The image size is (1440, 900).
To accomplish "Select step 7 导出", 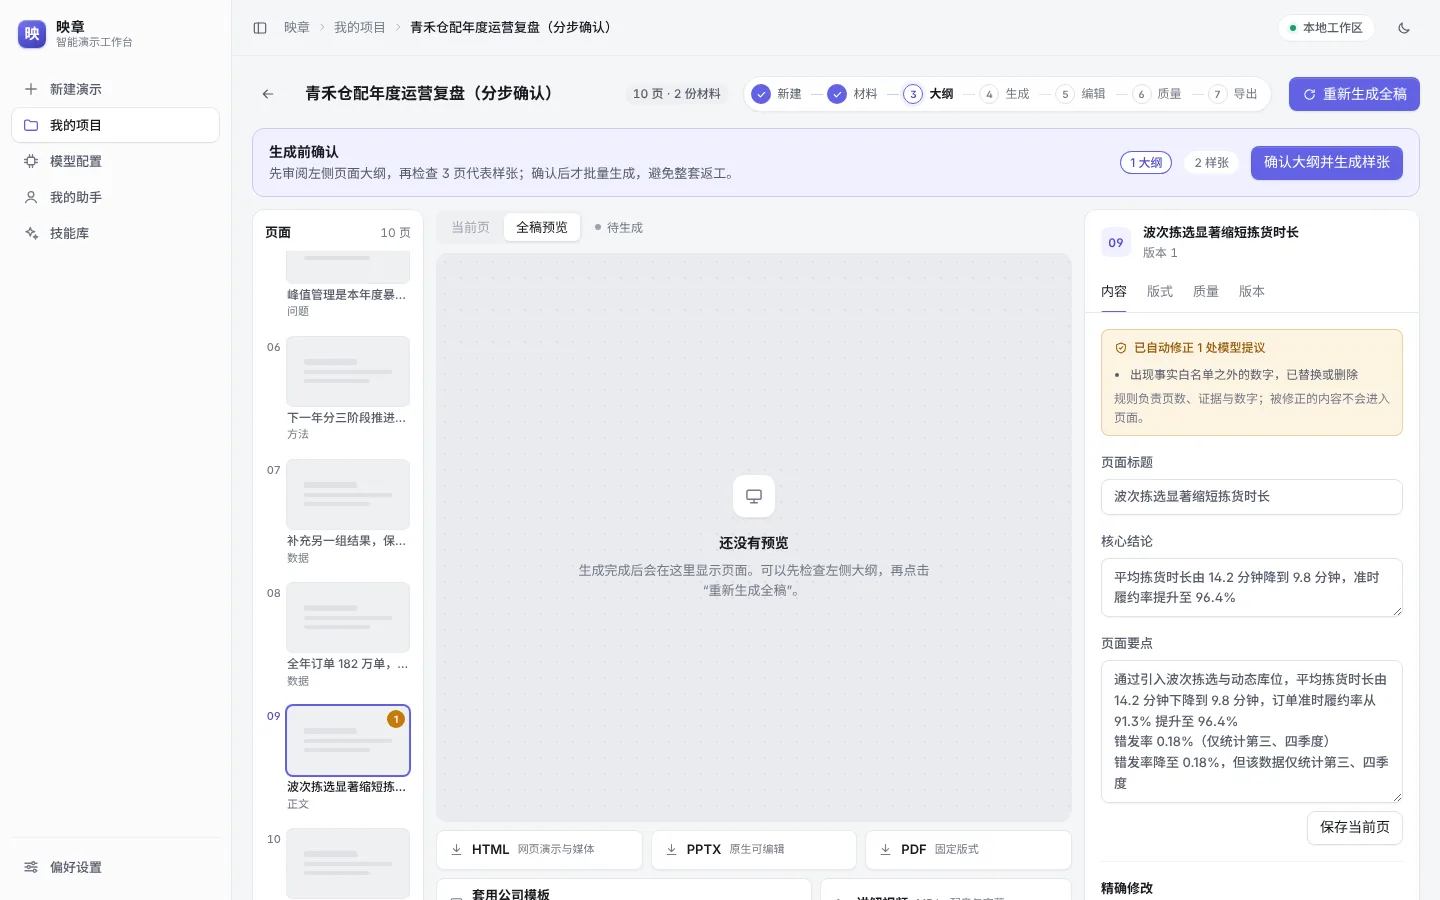I will tap(1233, 94).
